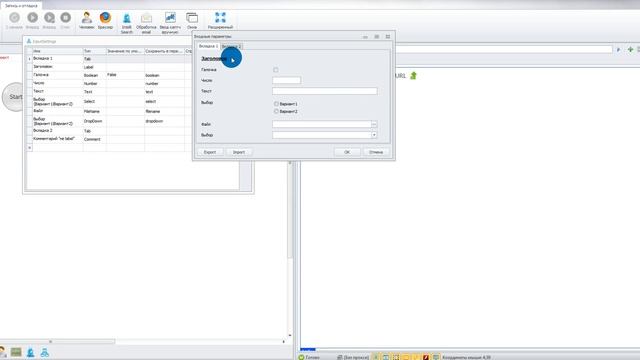Click the green up-arrow icon beside URL
This screenshot has height=360, width=640.
coord(413,76)
